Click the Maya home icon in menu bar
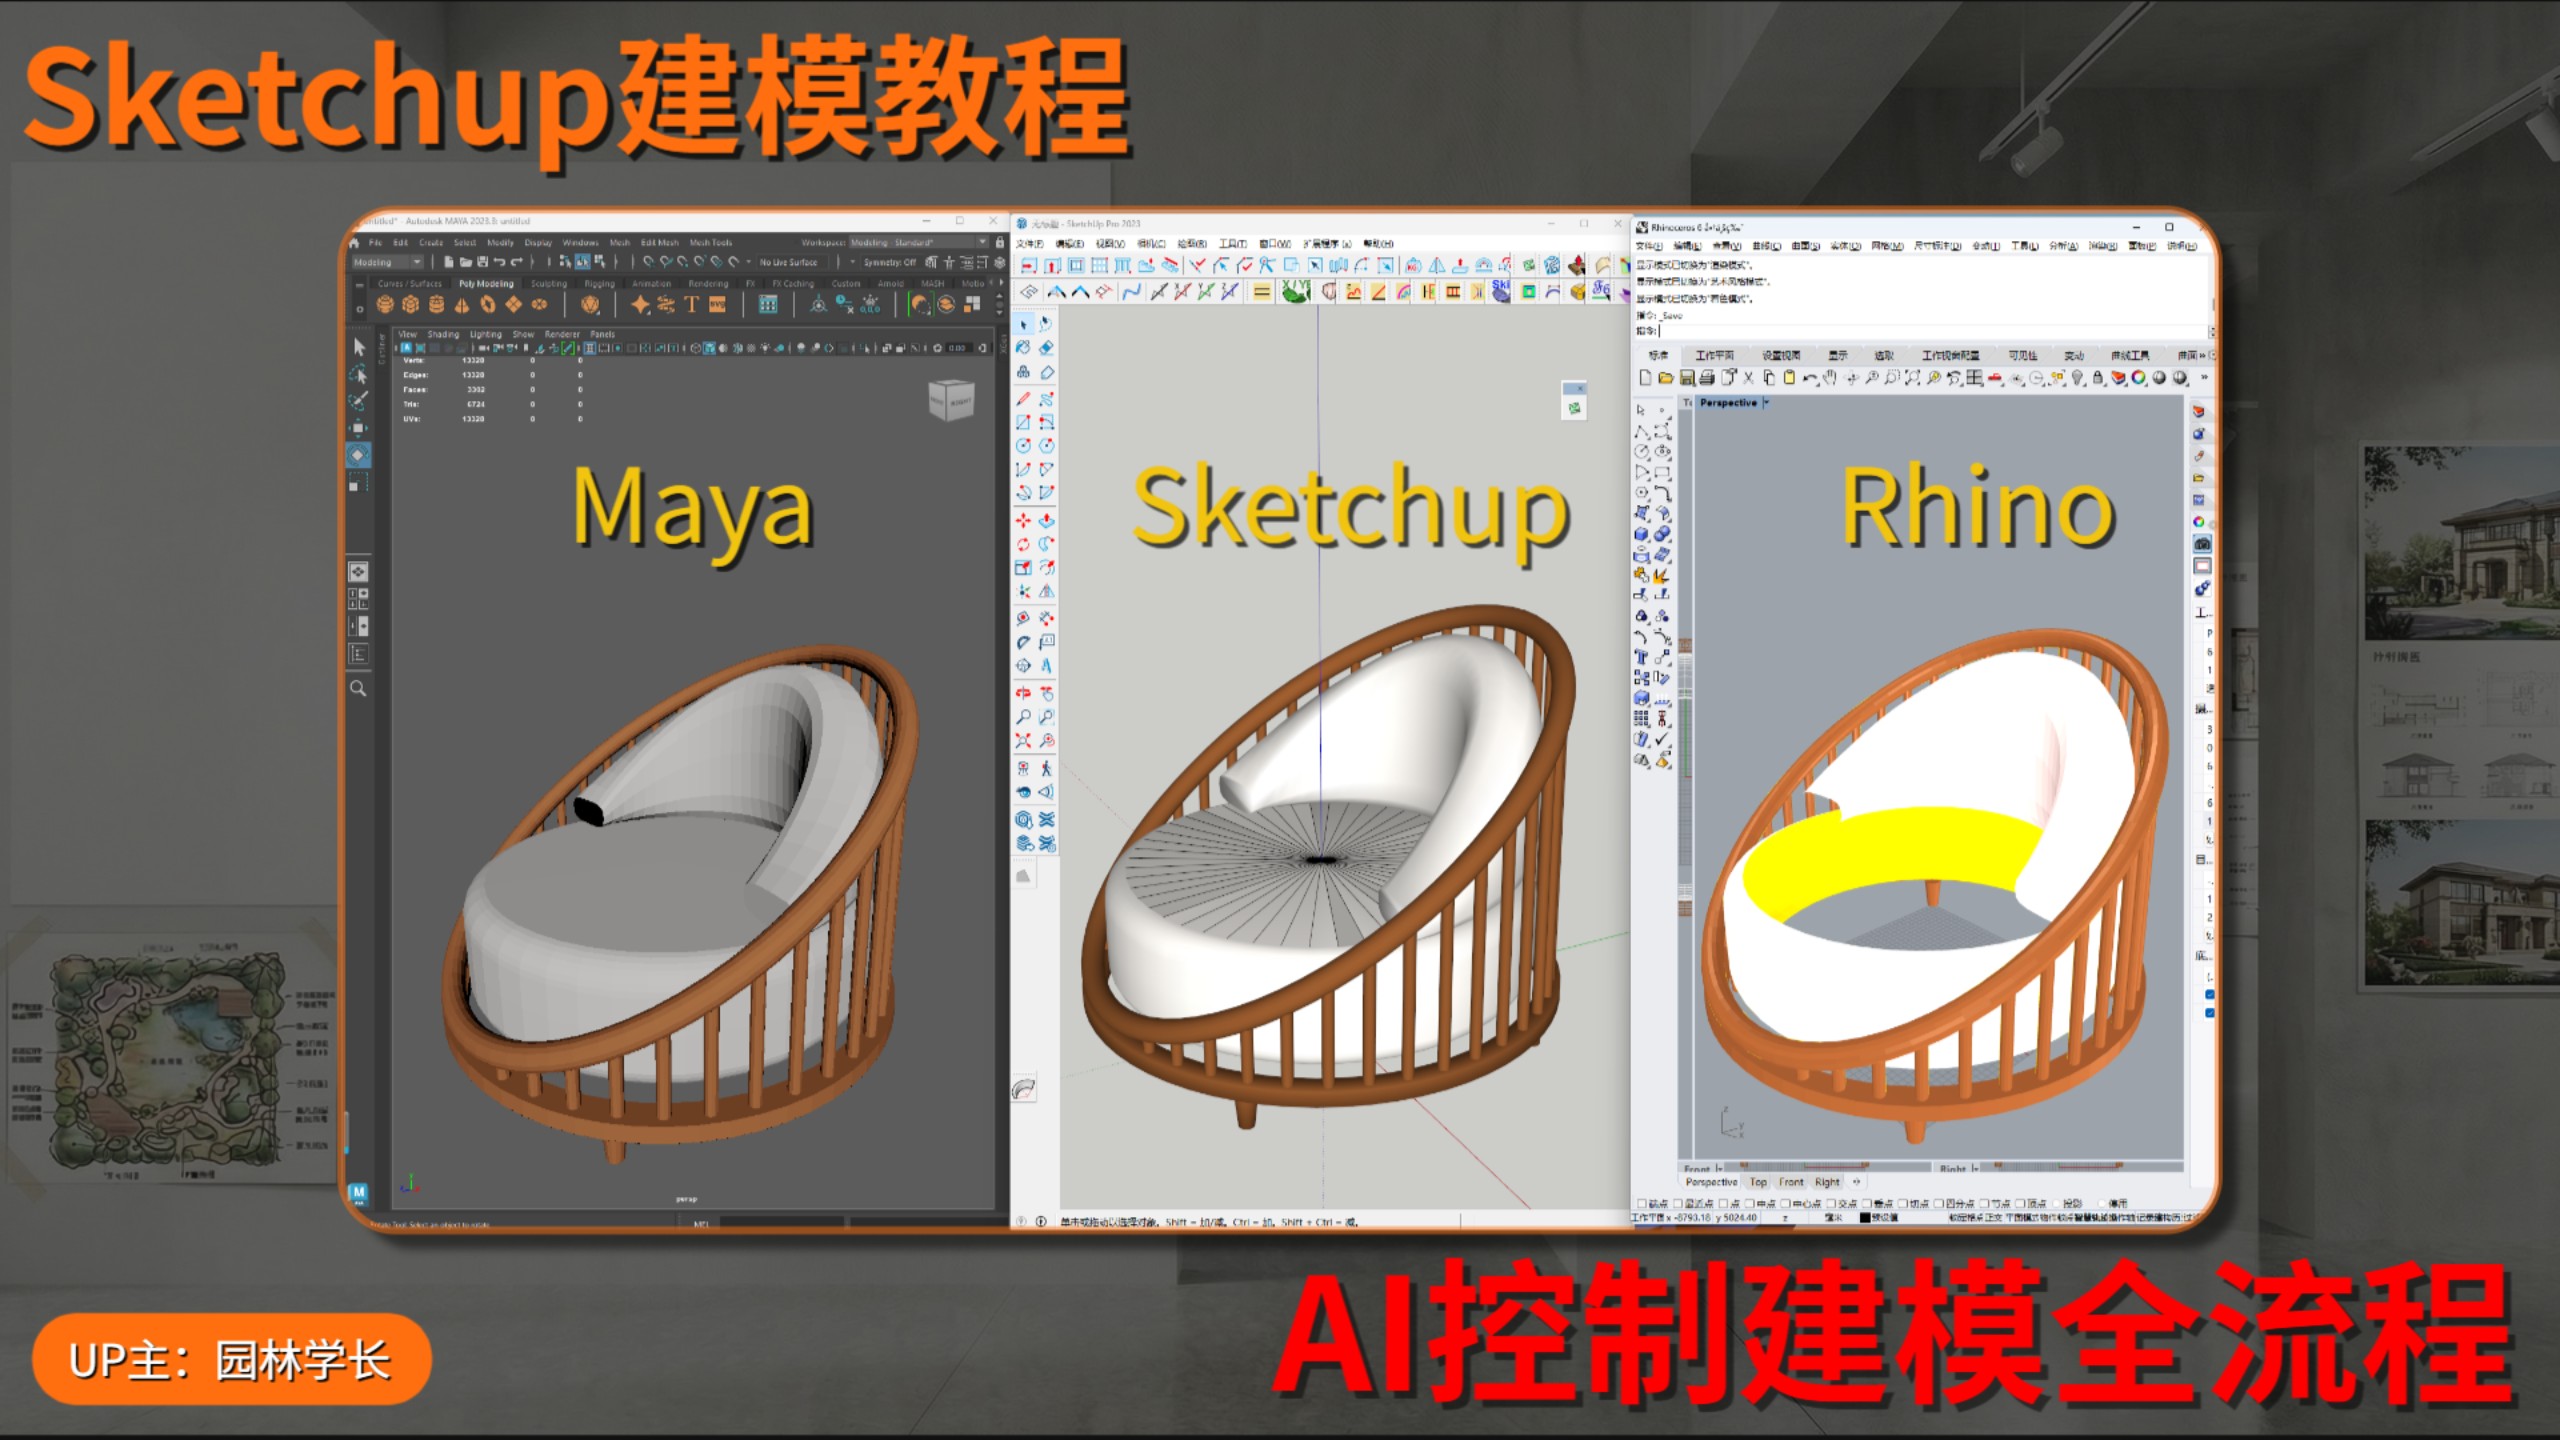The height and width of the screenshot is (1440, 2560). (x=354, y=242)
